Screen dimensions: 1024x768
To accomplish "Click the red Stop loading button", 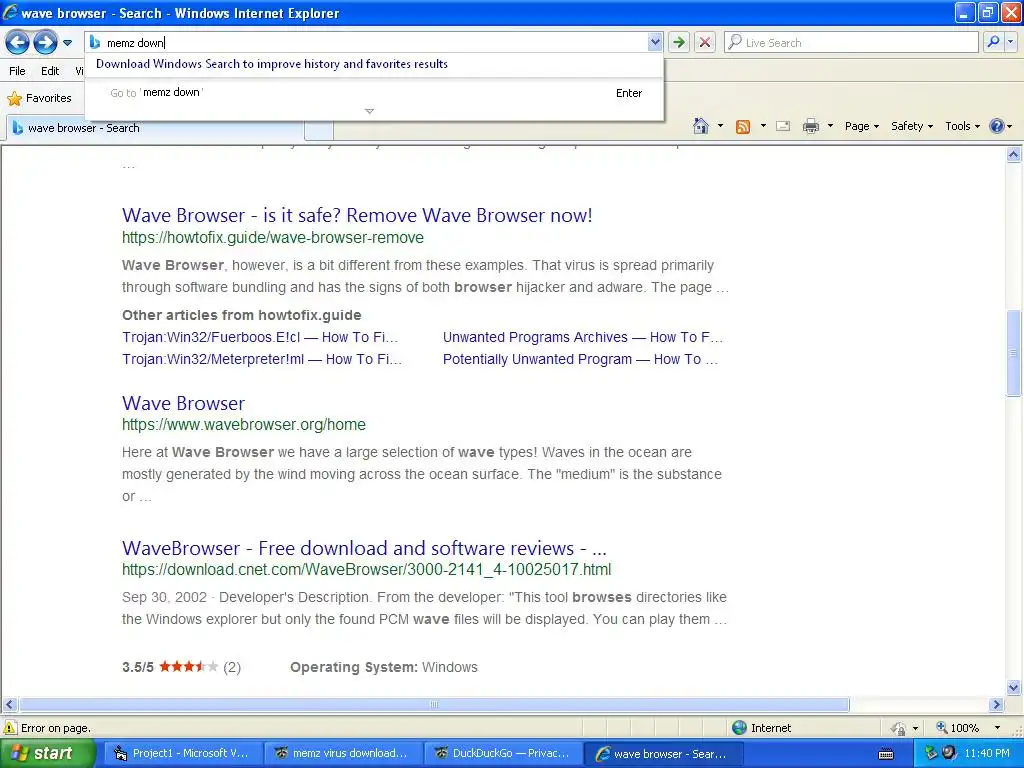I will coord(705,43).
